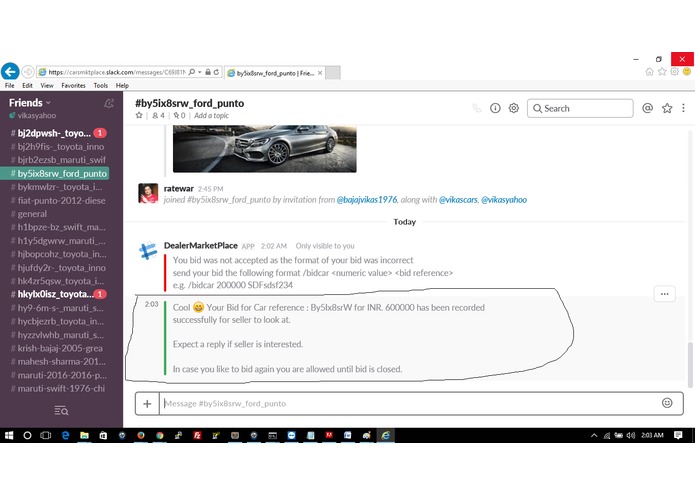Click the search magnifier in address bar
Screen dimensions: 695x494
tap(191, 72)
